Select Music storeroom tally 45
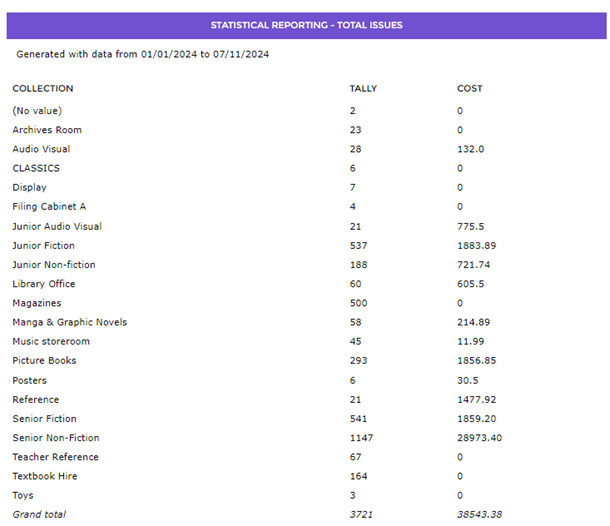 (x=356, y=341)
